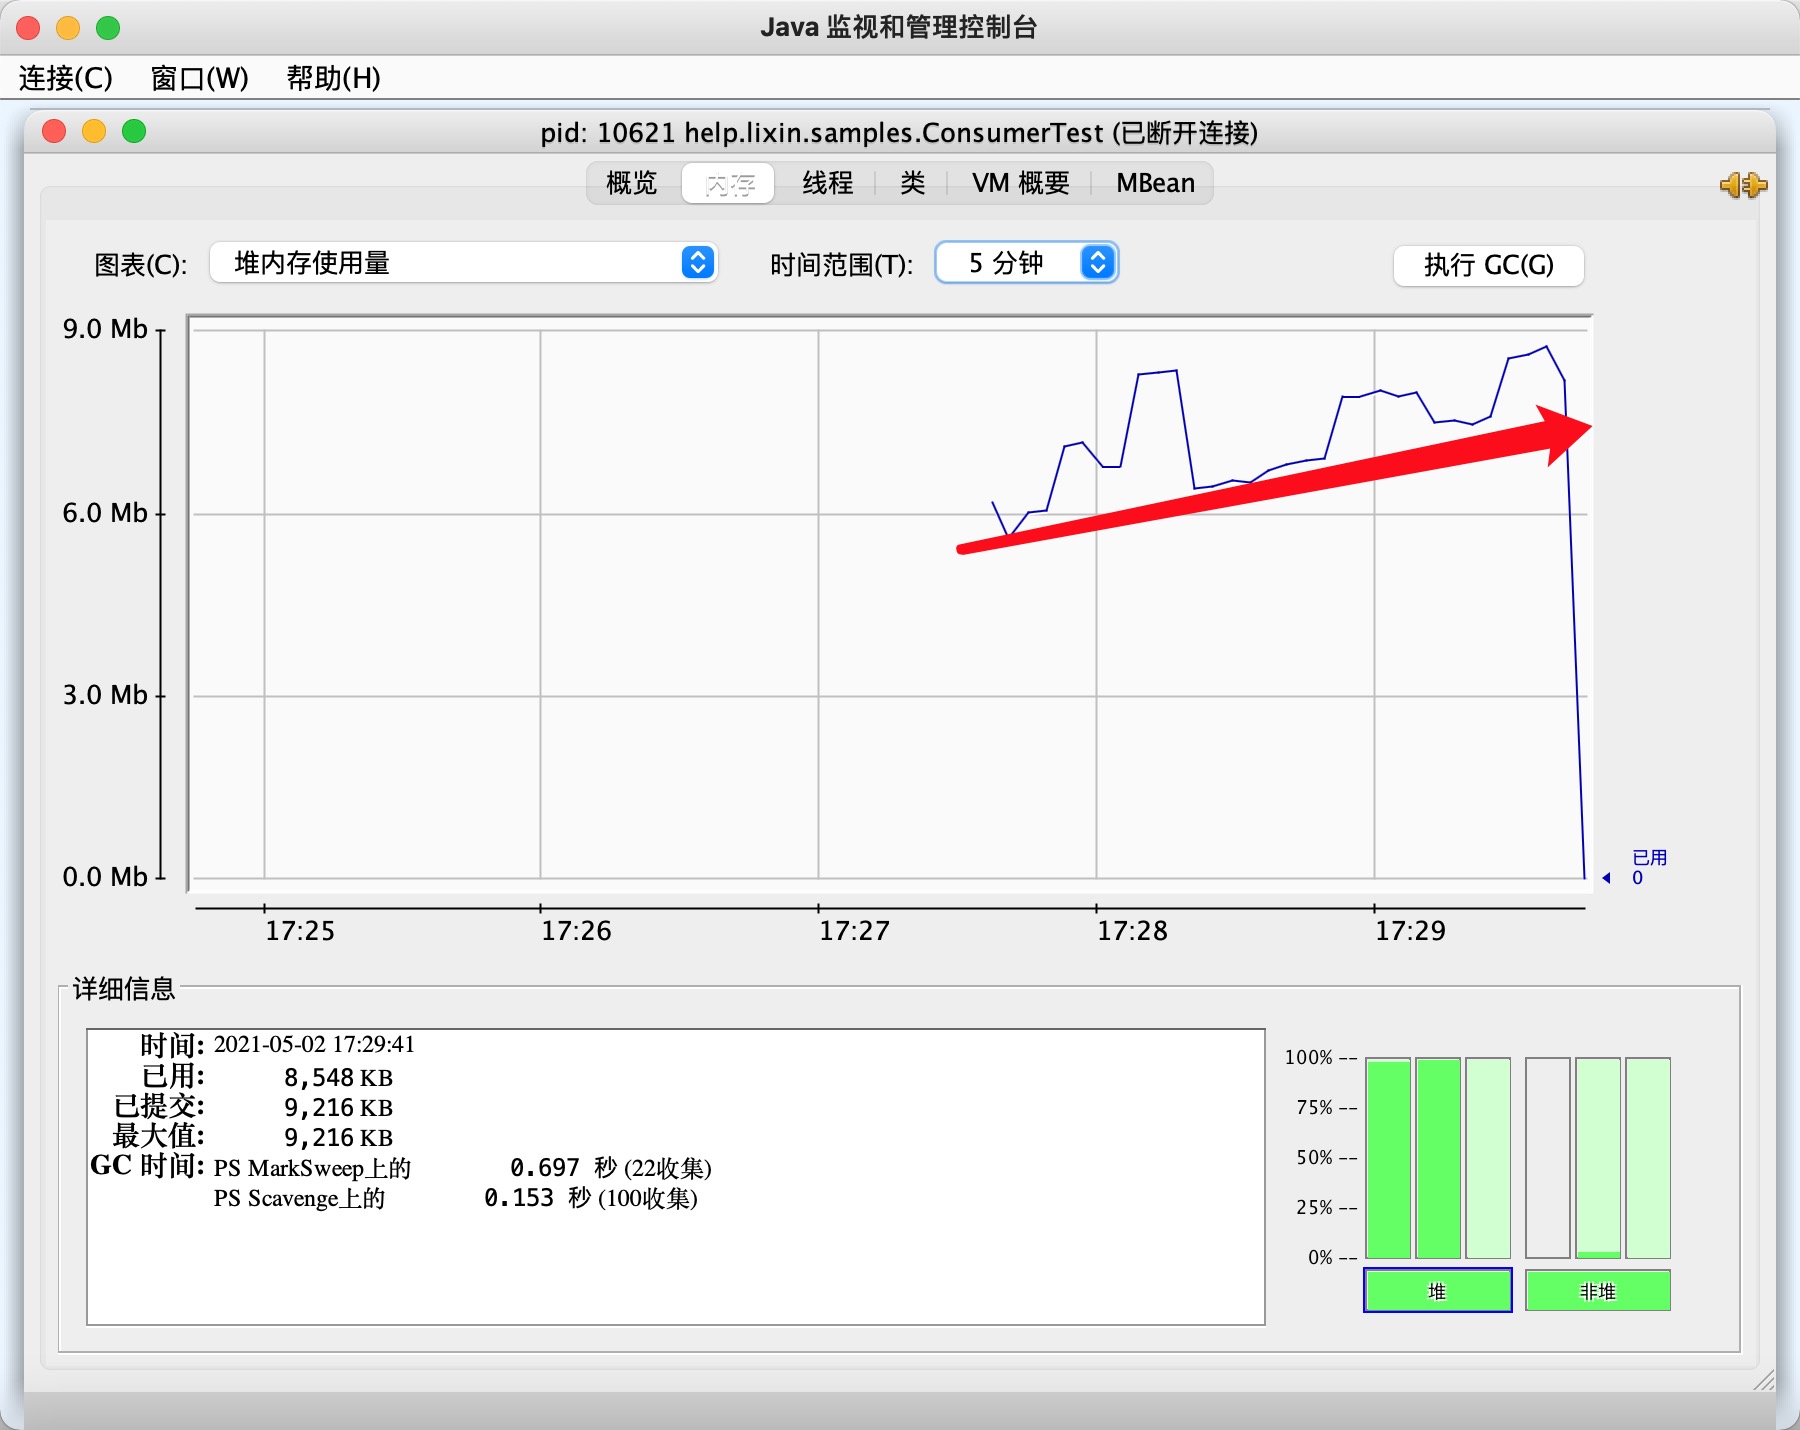The height and width of the screenshot is (1430, 1800).
Task: Open the 窗口(W) menu
Action: tap(199, 78)
